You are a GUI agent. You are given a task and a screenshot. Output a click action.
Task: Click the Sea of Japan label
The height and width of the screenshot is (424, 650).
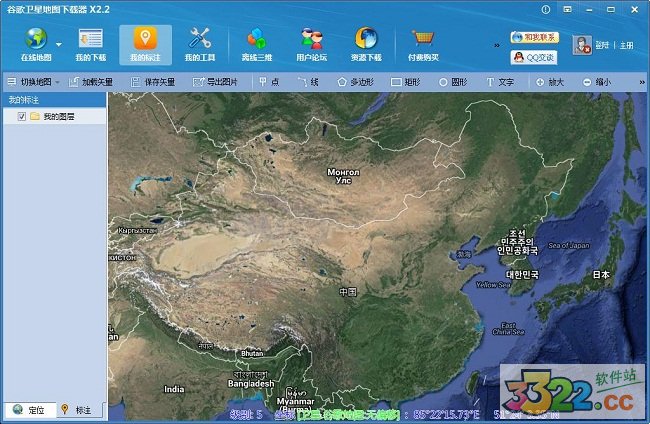pyautogui.click(x=569, y=245)
